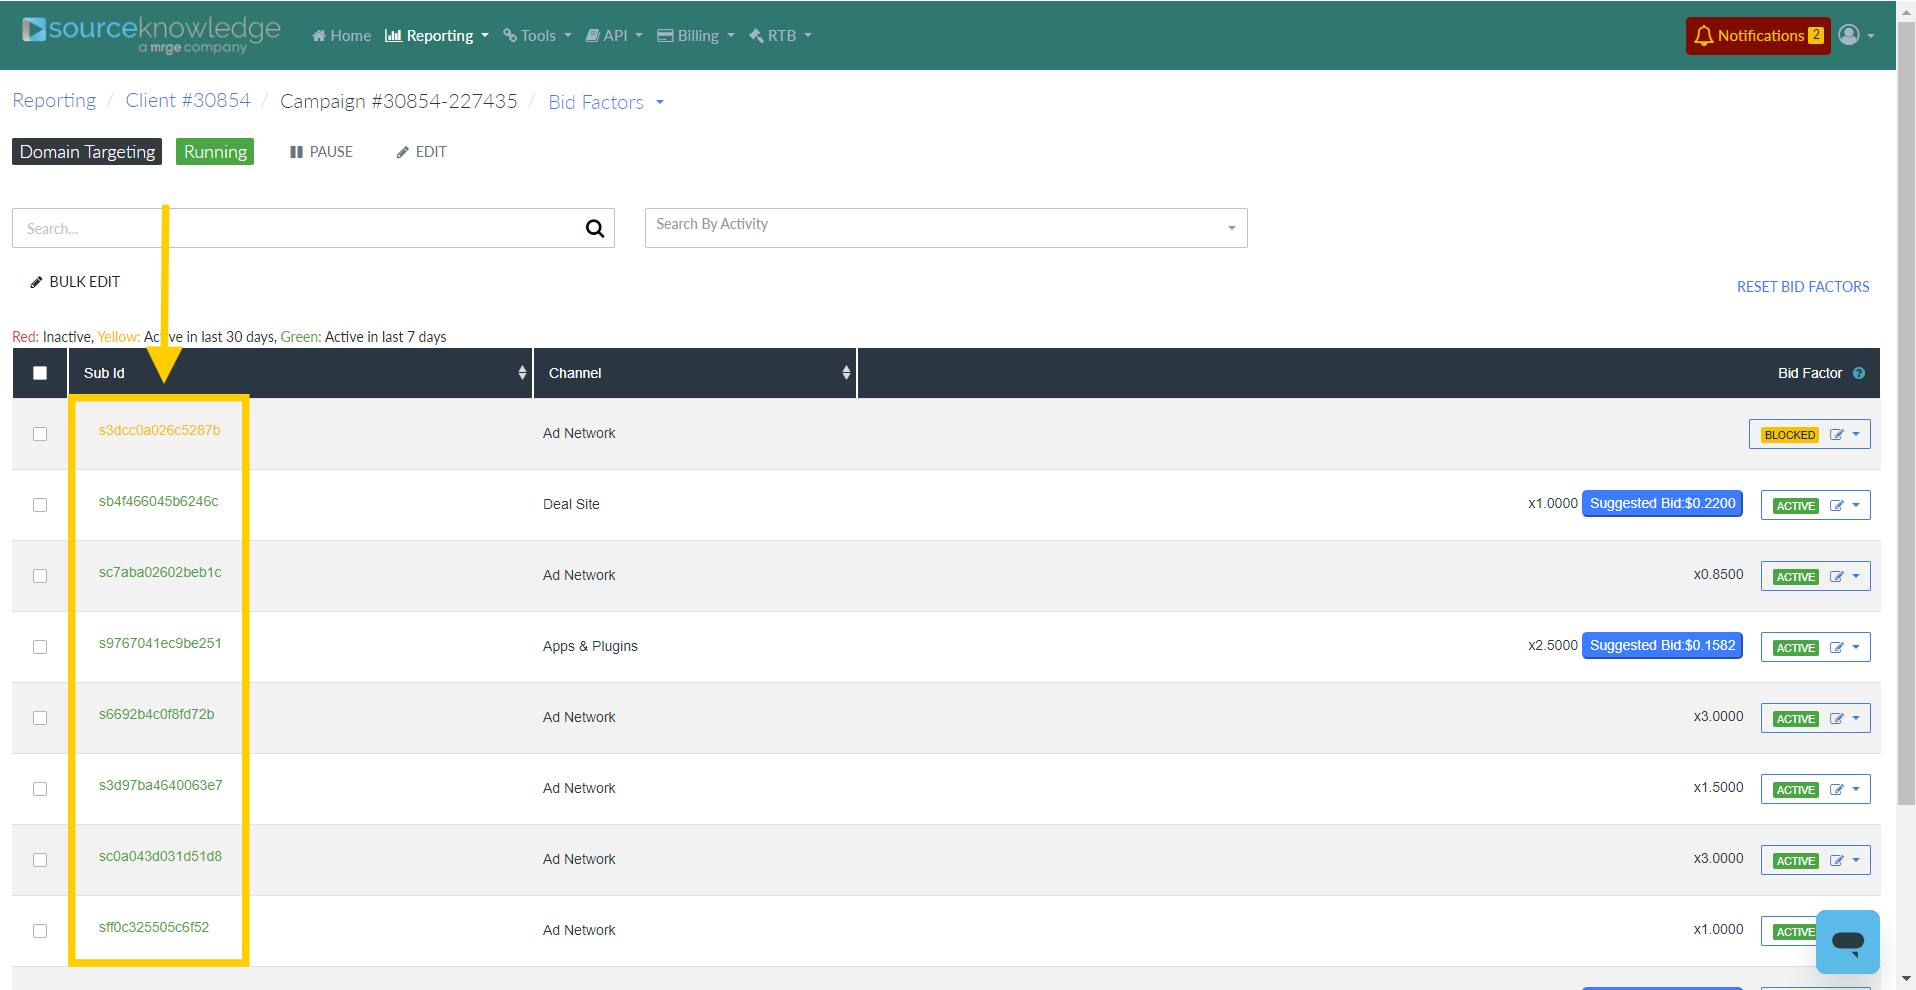This screenshot has width=1916, height=990.
Task: Click the search magnifier icon
Action: [x=594, y=229]
